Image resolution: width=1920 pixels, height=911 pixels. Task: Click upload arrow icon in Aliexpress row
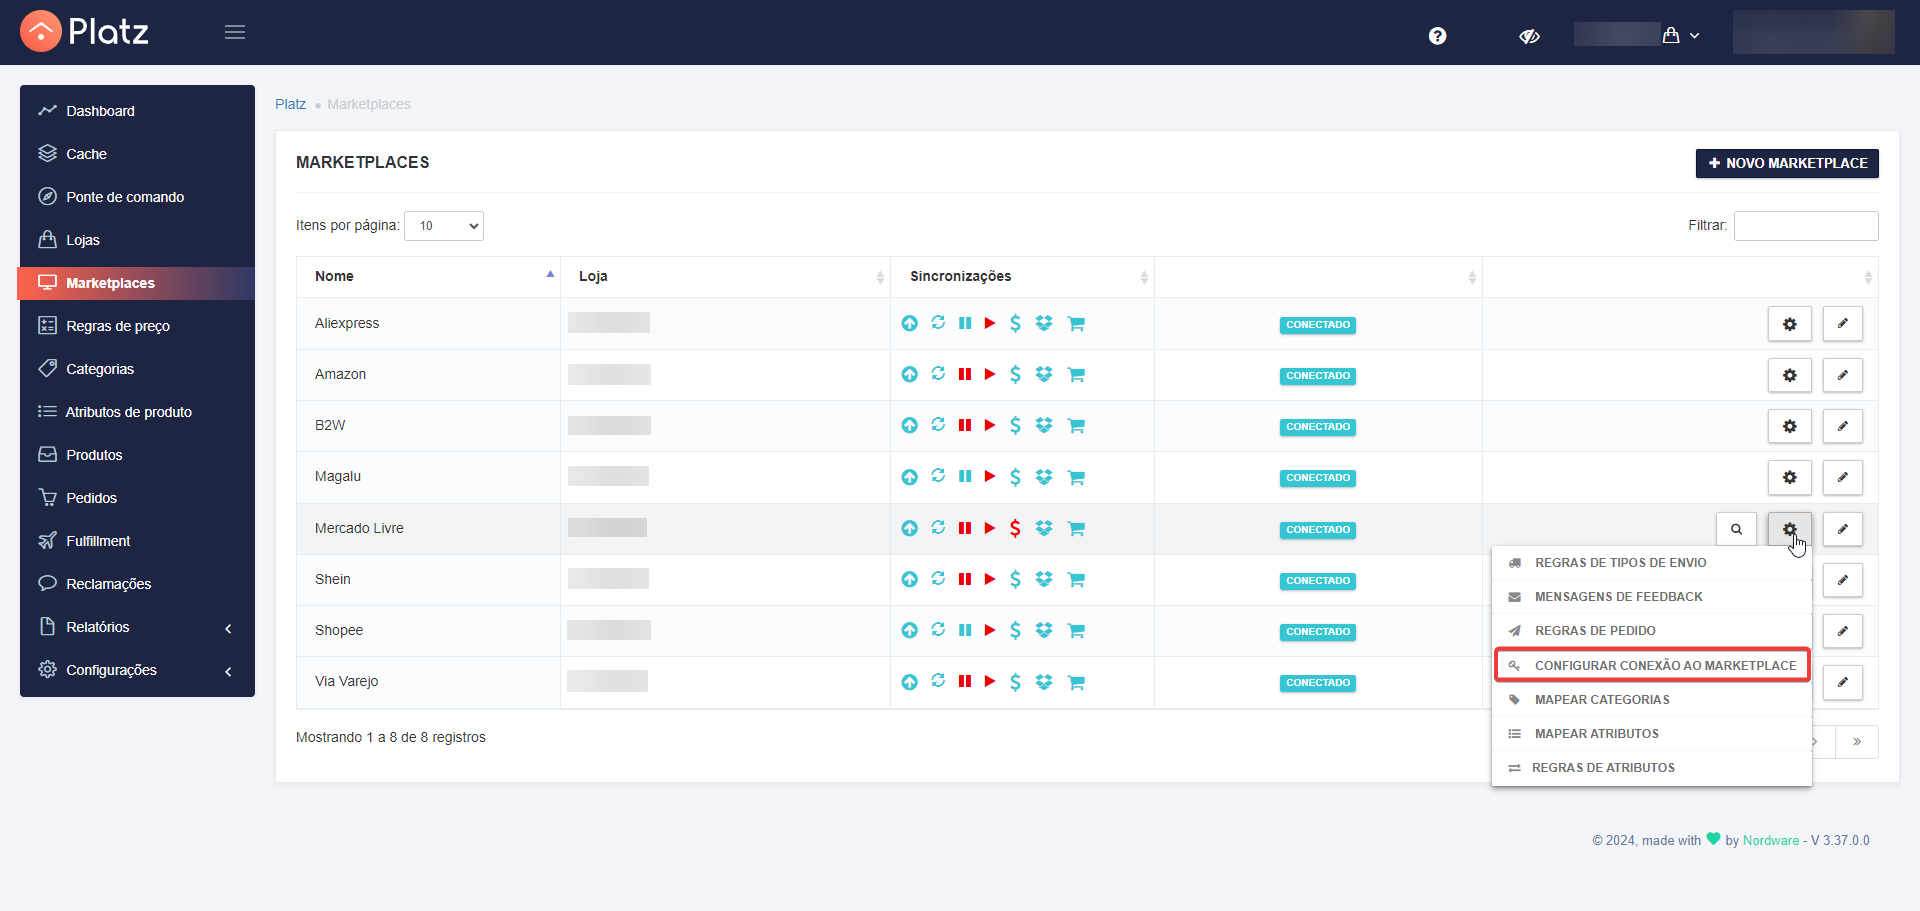909,323
